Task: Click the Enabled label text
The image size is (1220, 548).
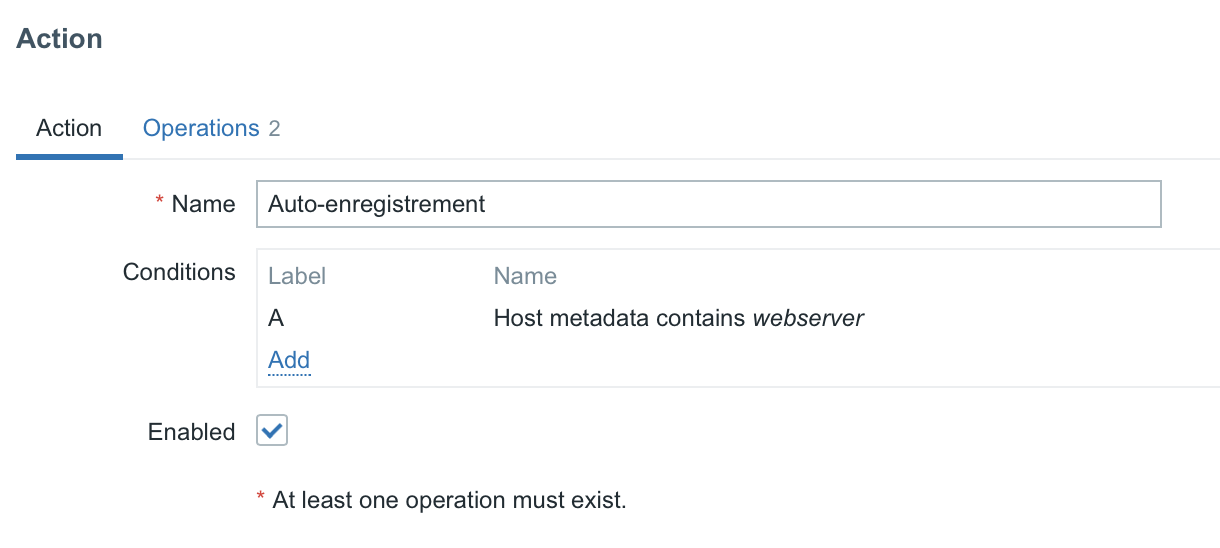Action: click(192, 432)
